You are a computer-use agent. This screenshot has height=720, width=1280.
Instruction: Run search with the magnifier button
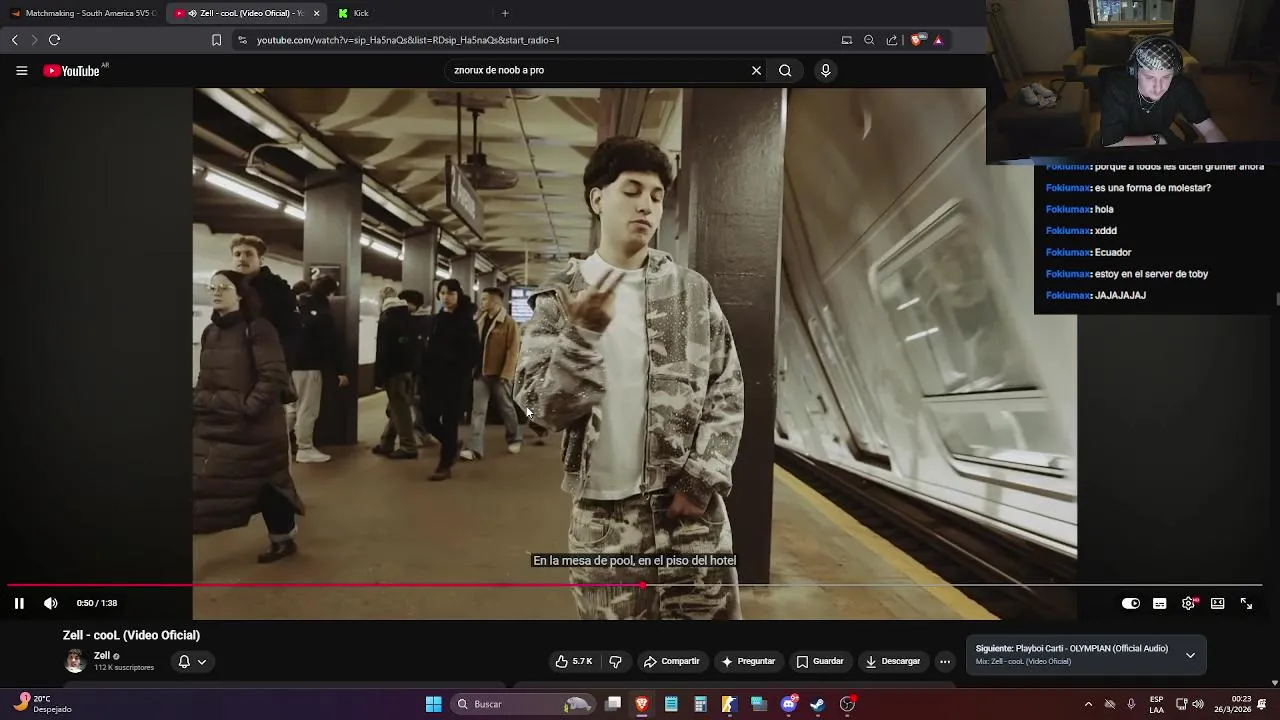pyautogui.click(x=785, y=70)
